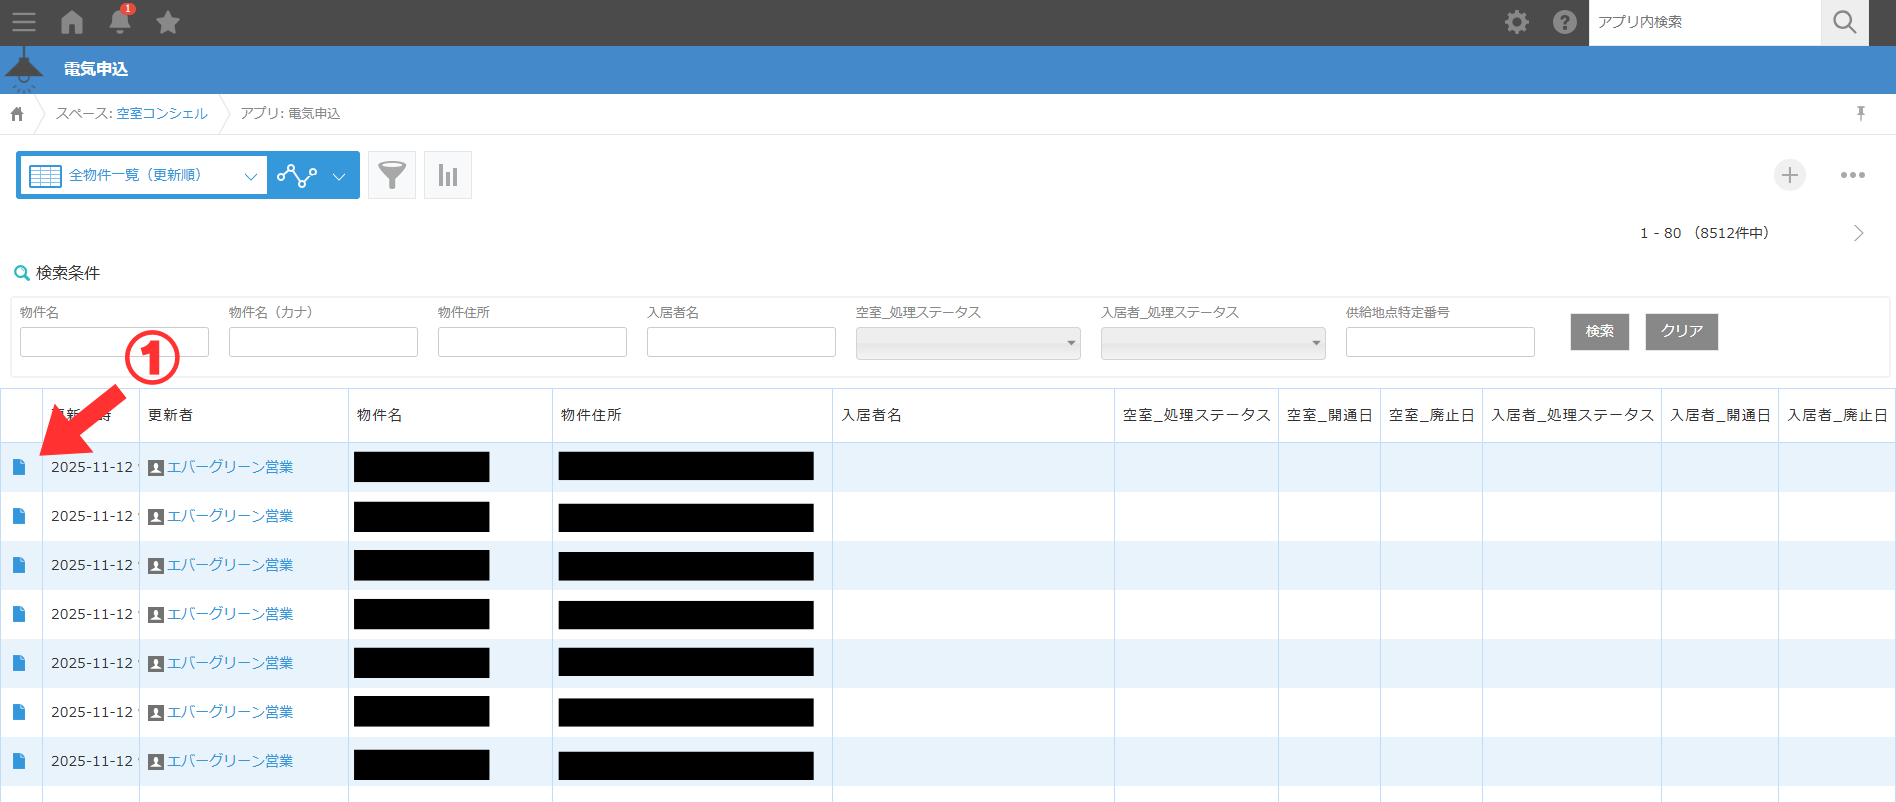This screenshot has height=802, width=1896.
Task: Open the 入居者_処理ステータス dropdown
Action: coord(1212,343)
